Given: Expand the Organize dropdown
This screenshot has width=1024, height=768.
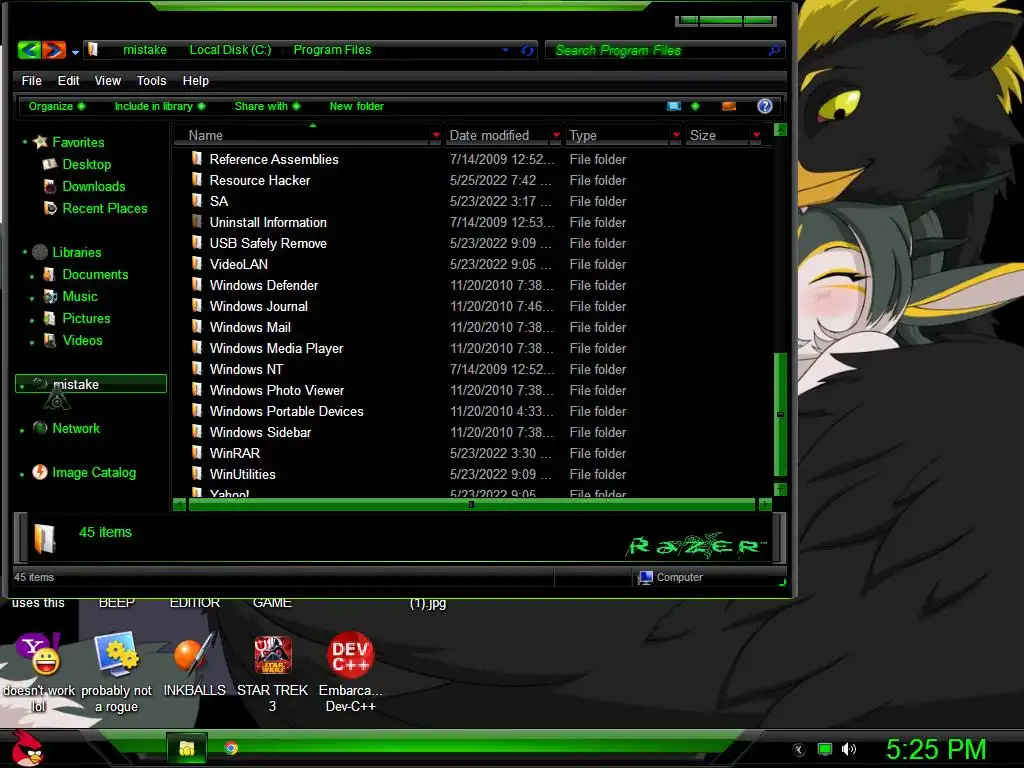Looking at the screenshot, I should pos(56,106).
